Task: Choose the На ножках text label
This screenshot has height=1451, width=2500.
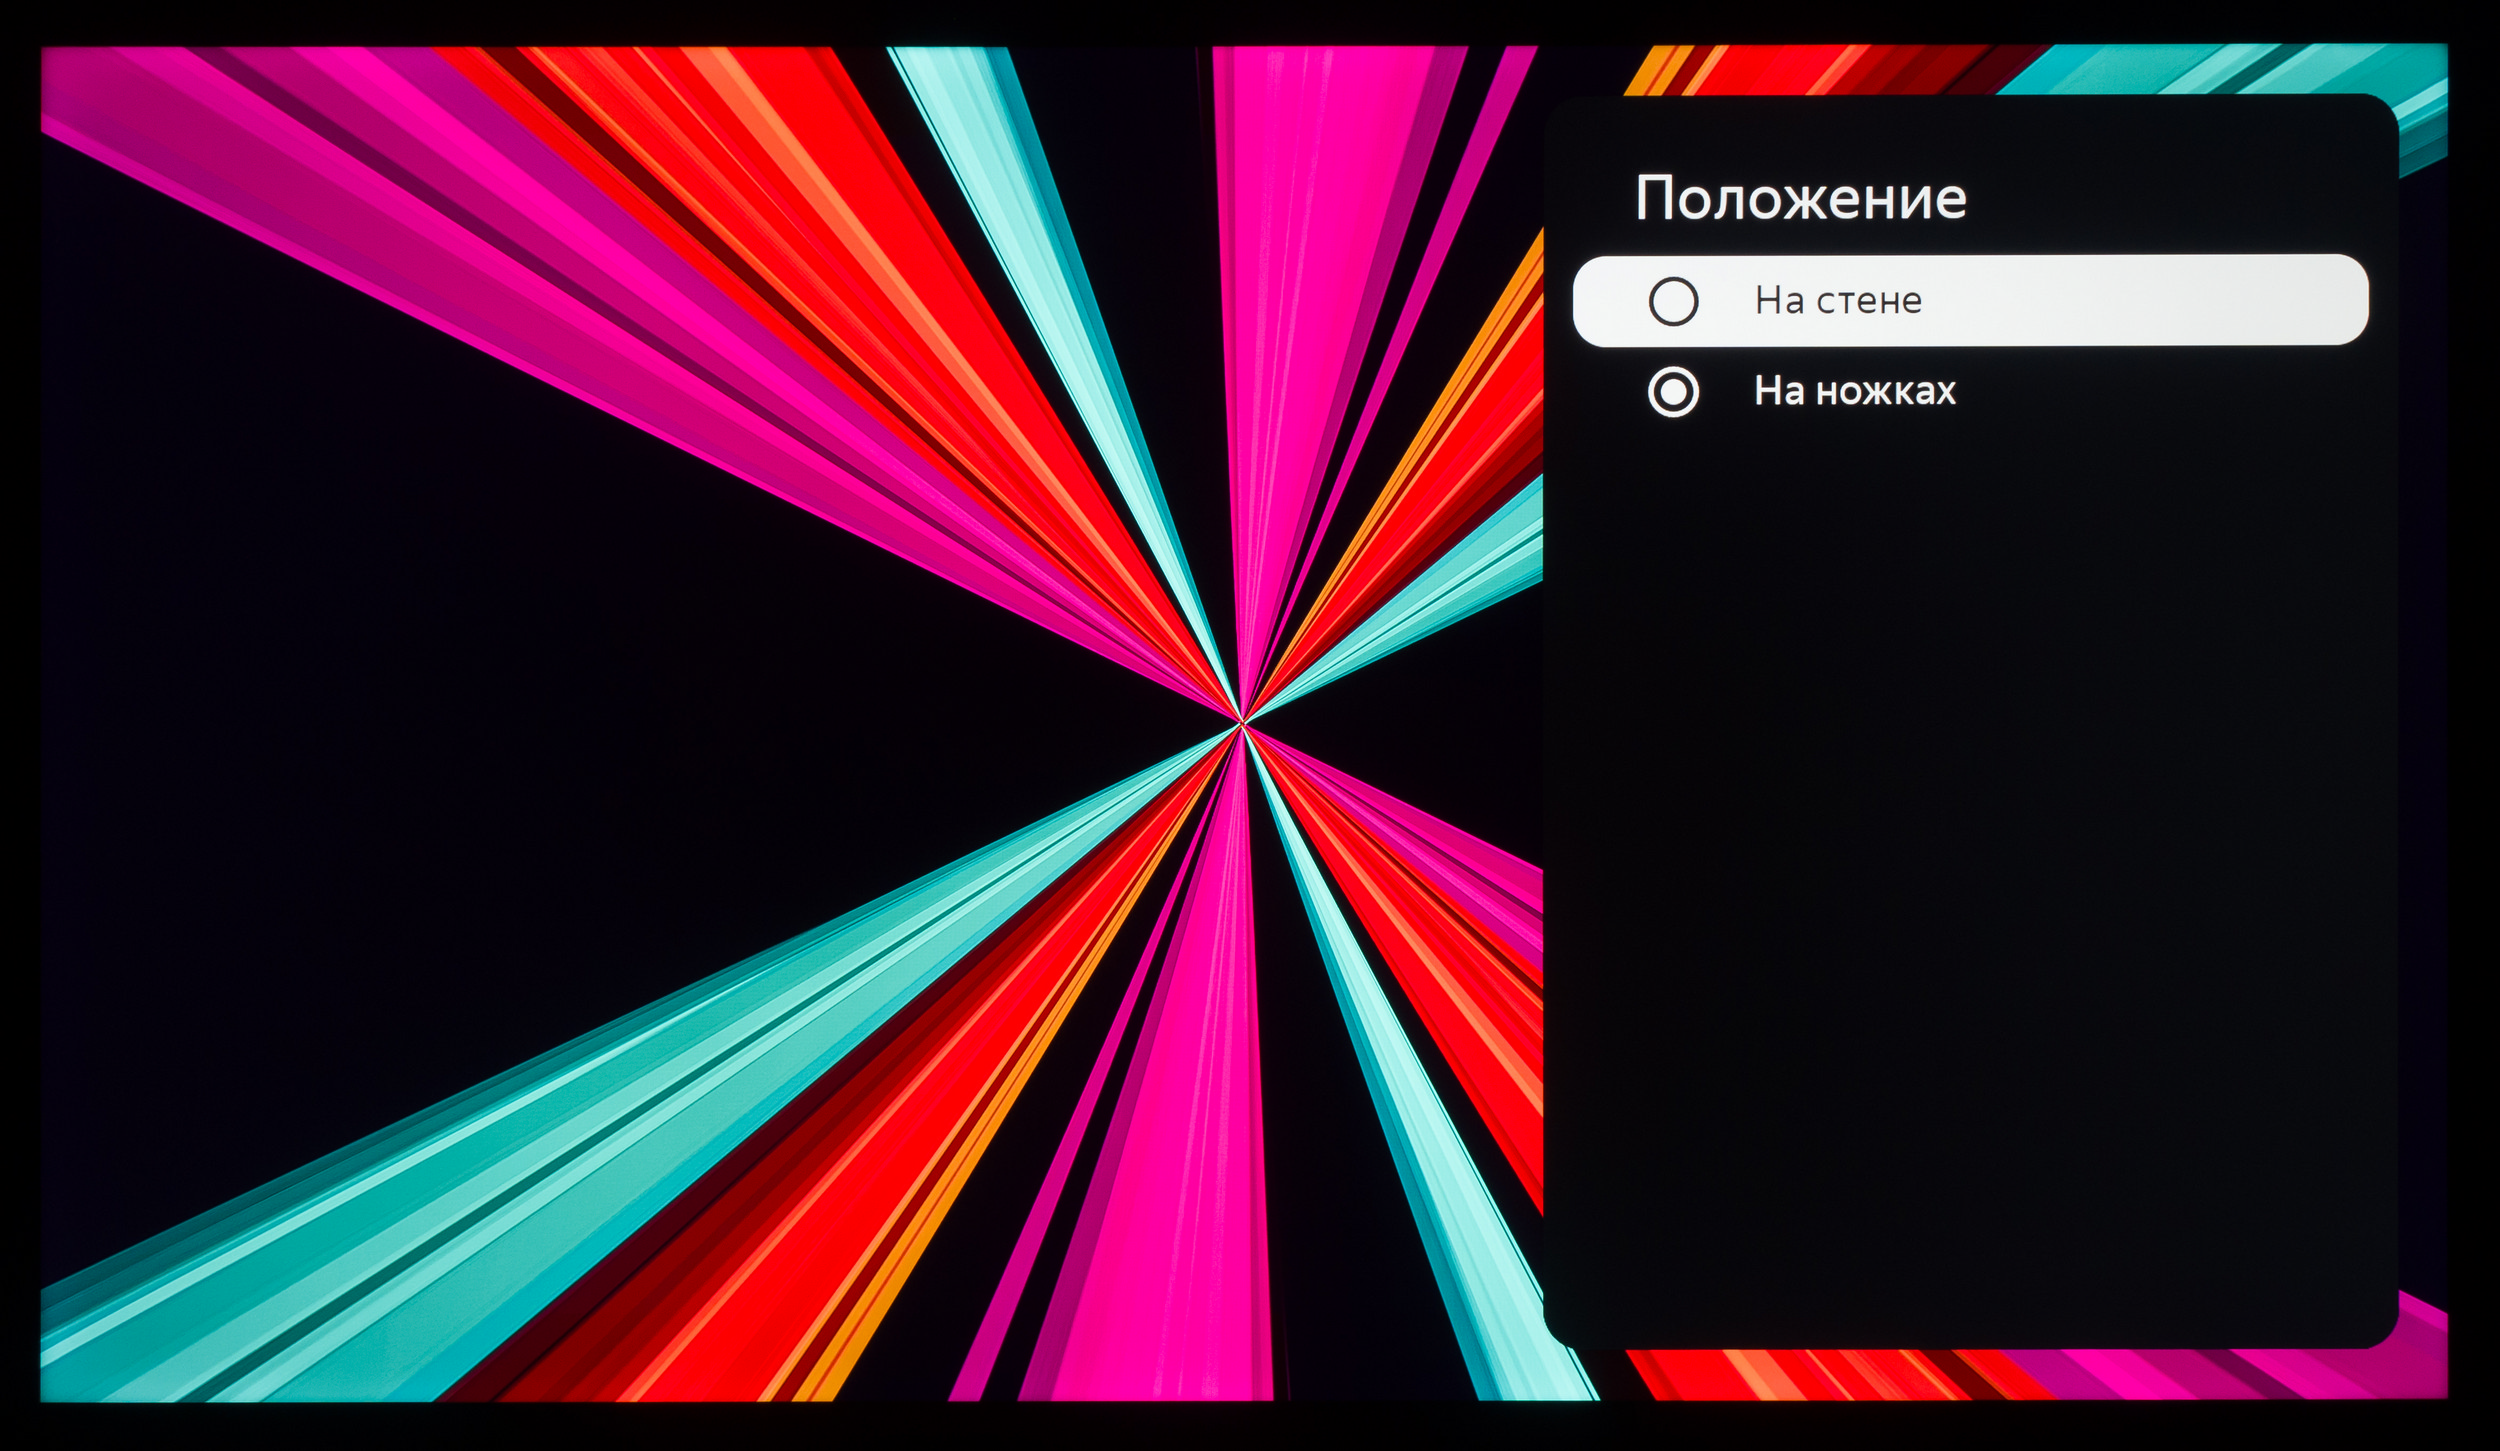Action: click(x=1854, y=391)
